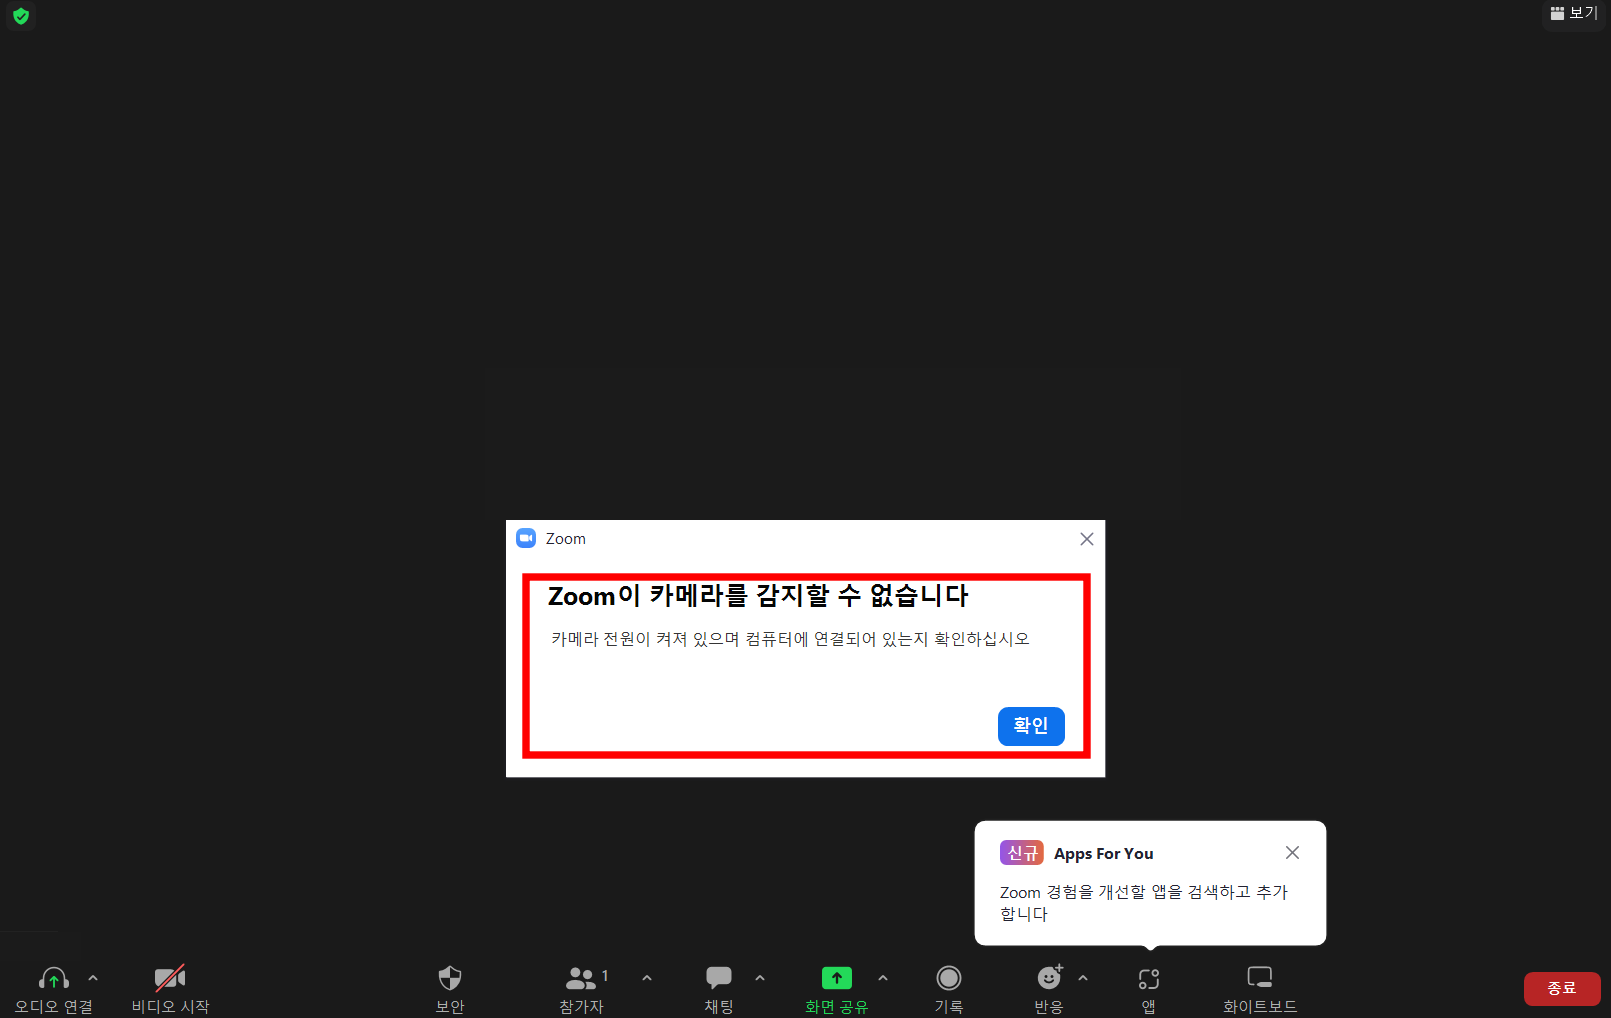Expand audio options arrow next to 오디오 연결
This screenshot has width=1611, height=1018.
pos(93,978)
